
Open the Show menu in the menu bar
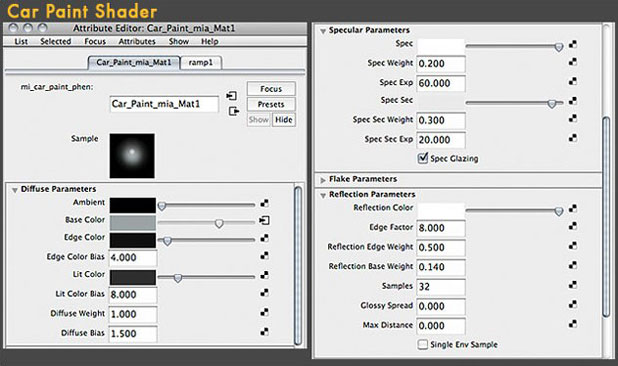coord(179,41)
